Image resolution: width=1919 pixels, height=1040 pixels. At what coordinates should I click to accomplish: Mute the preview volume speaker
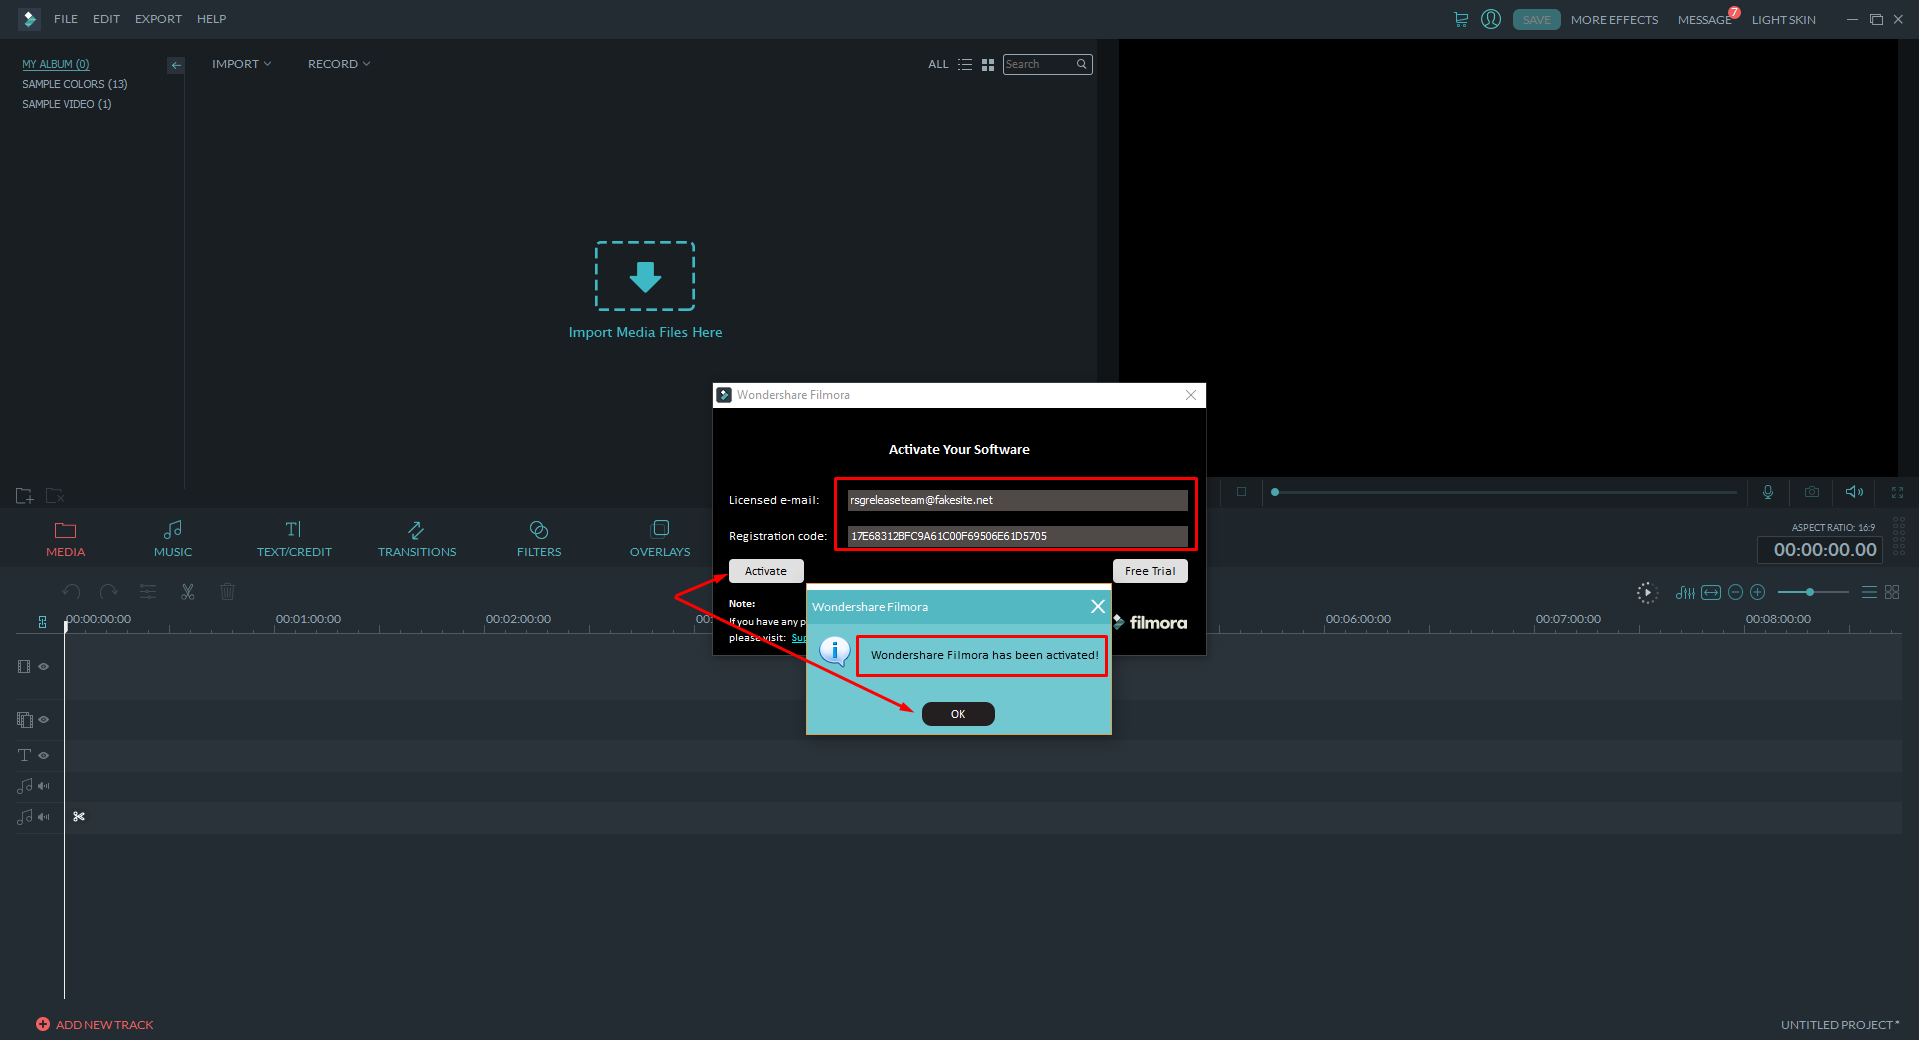point(1854,492)
